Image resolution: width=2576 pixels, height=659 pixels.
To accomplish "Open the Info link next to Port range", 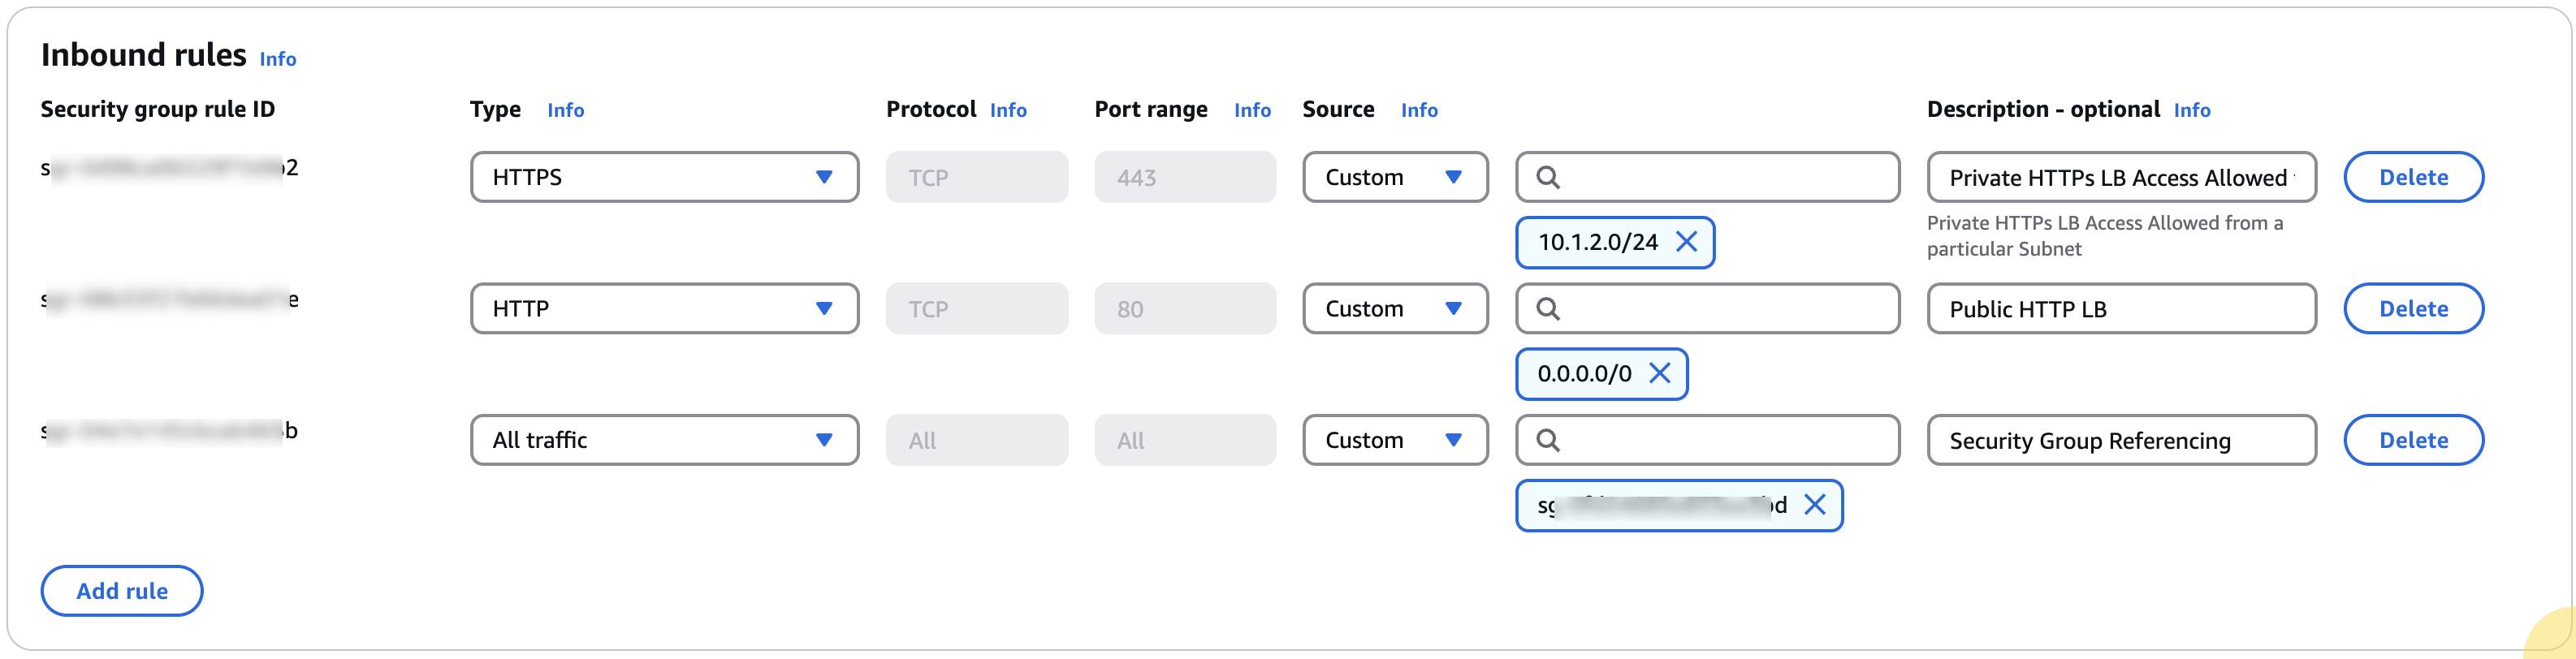I will pyautogui.click(x=1252, y=110).
